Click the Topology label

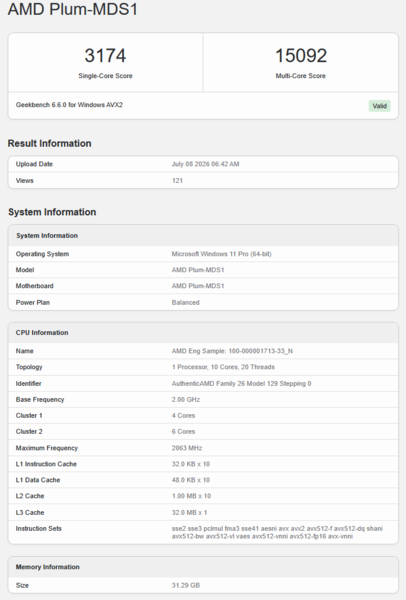tap(29, 367)
